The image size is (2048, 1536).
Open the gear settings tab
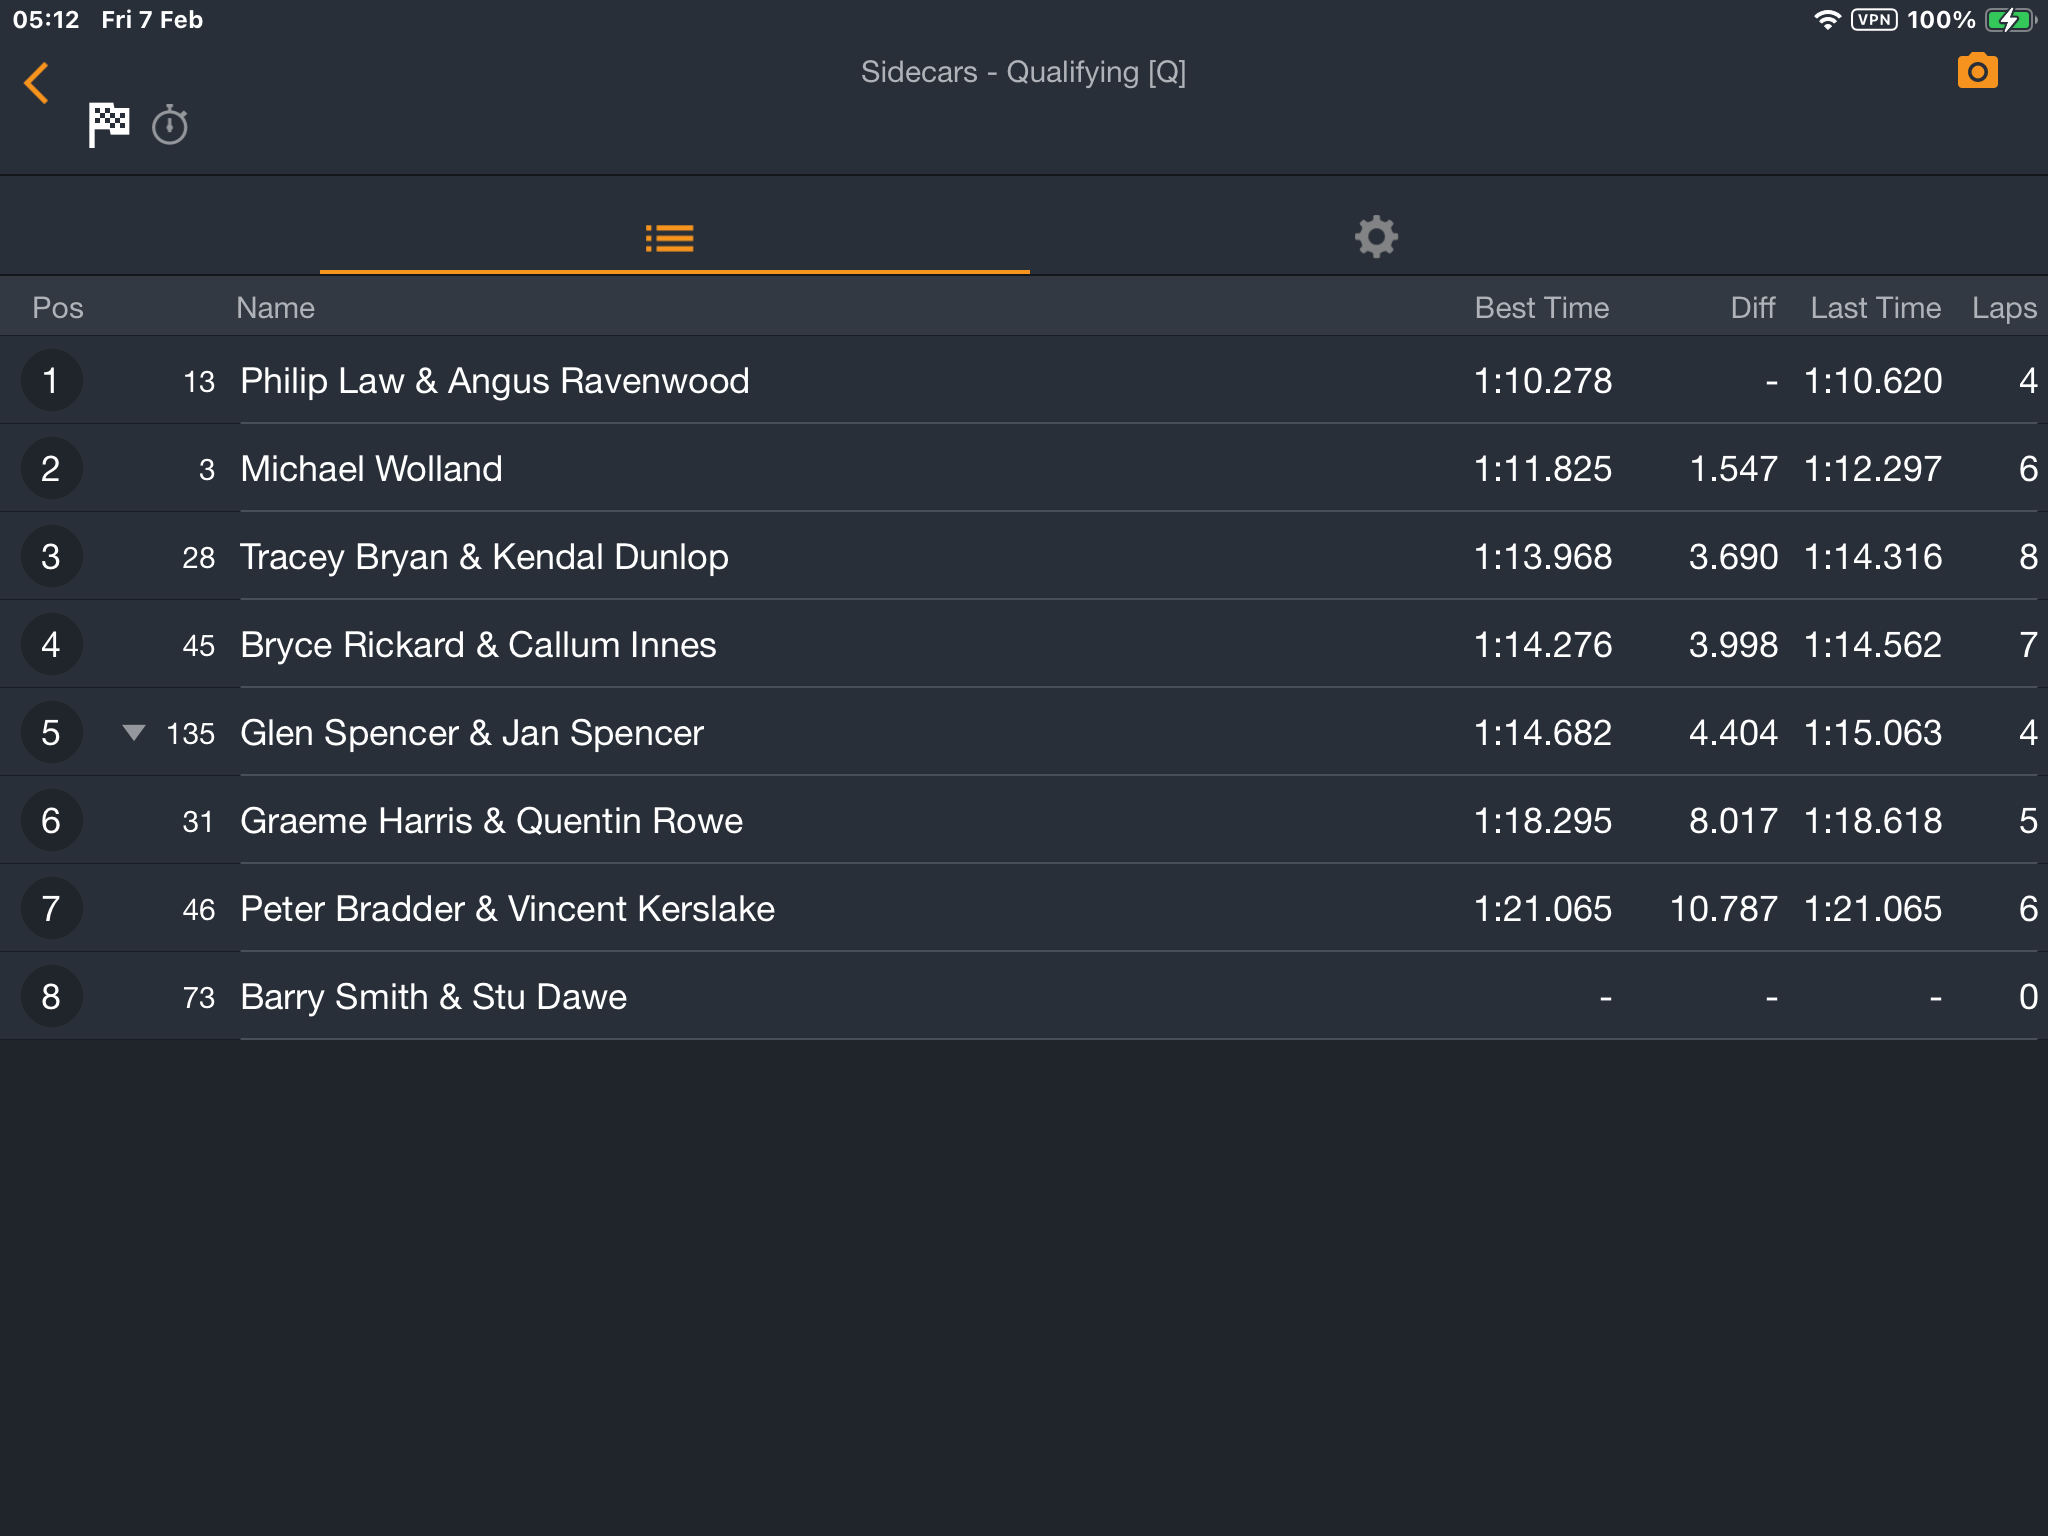point(1376,238)
